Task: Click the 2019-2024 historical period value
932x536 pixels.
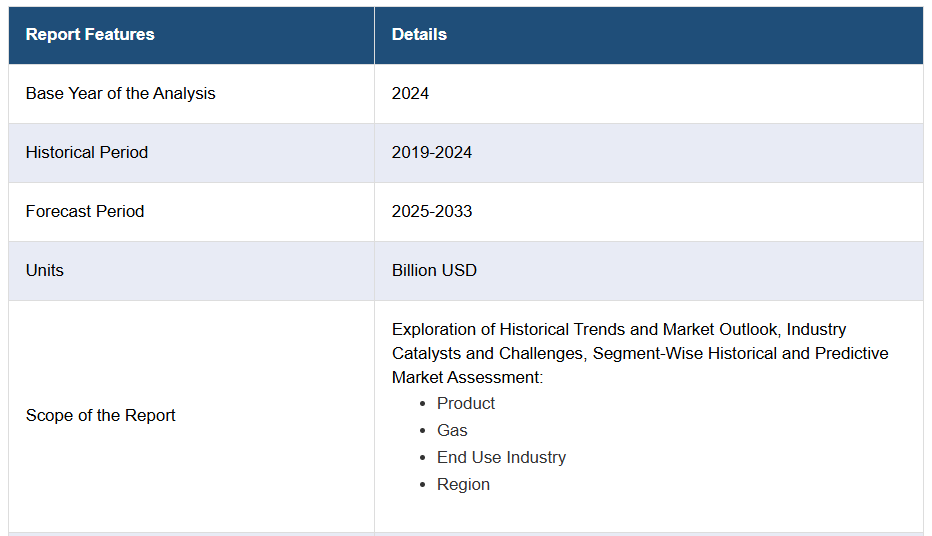Action: 432,152
